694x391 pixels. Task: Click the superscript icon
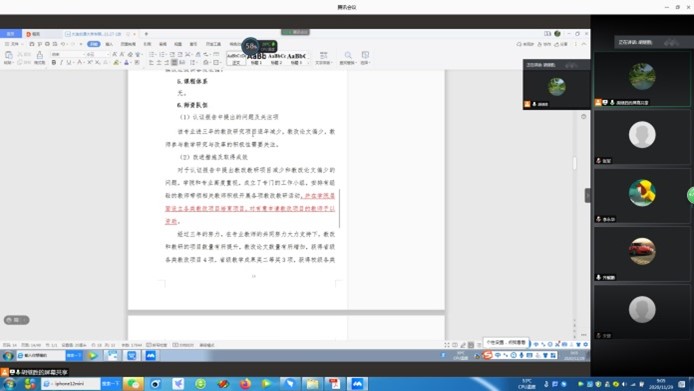pyautogui.click(x=89, y=63)
